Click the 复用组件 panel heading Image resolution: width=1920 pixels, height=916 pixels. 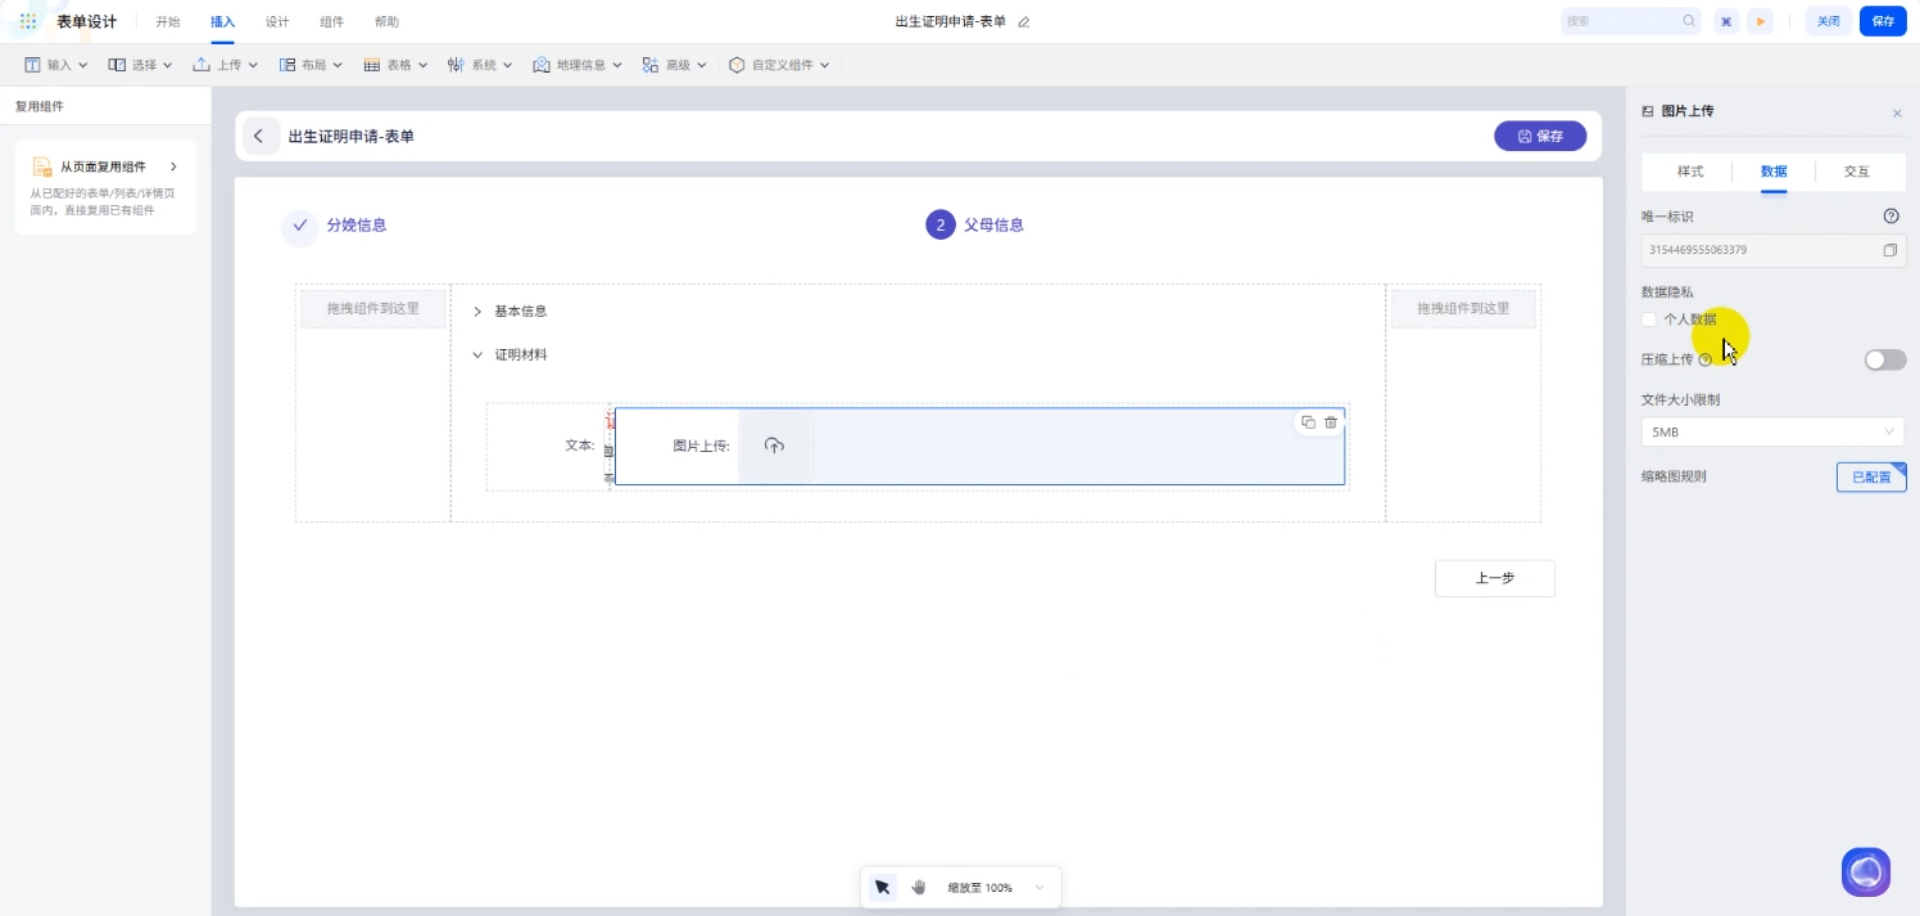(39, 107)
